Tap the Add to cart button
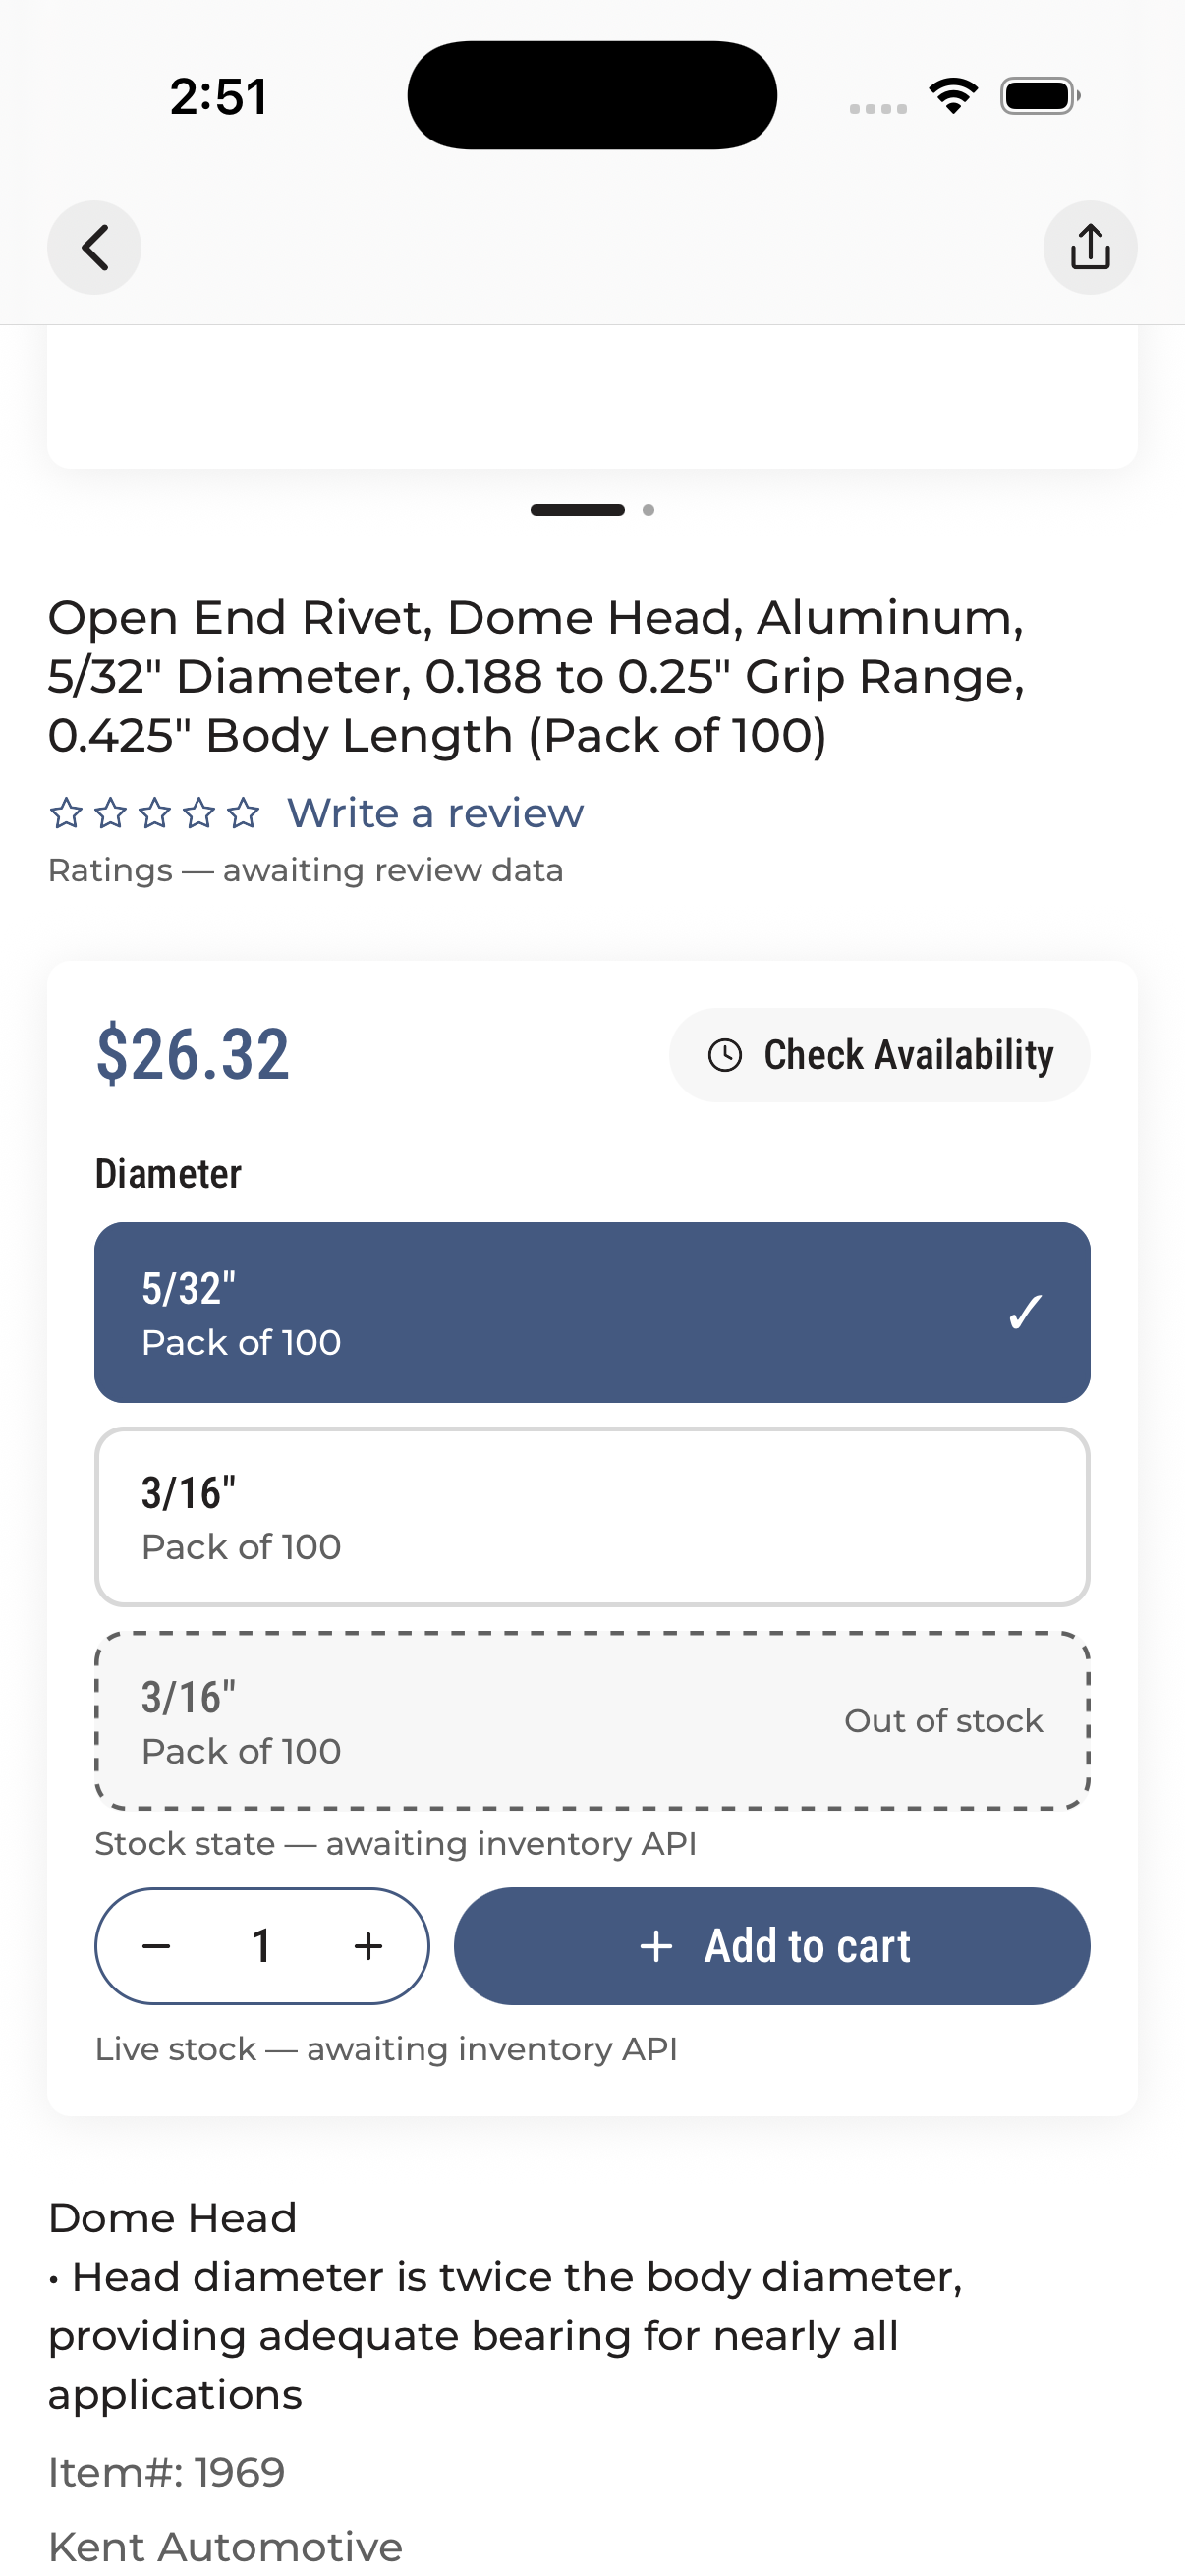Image resolution: width=1185 pixels, height=2576 pixels. click(x=772, y=1946)
